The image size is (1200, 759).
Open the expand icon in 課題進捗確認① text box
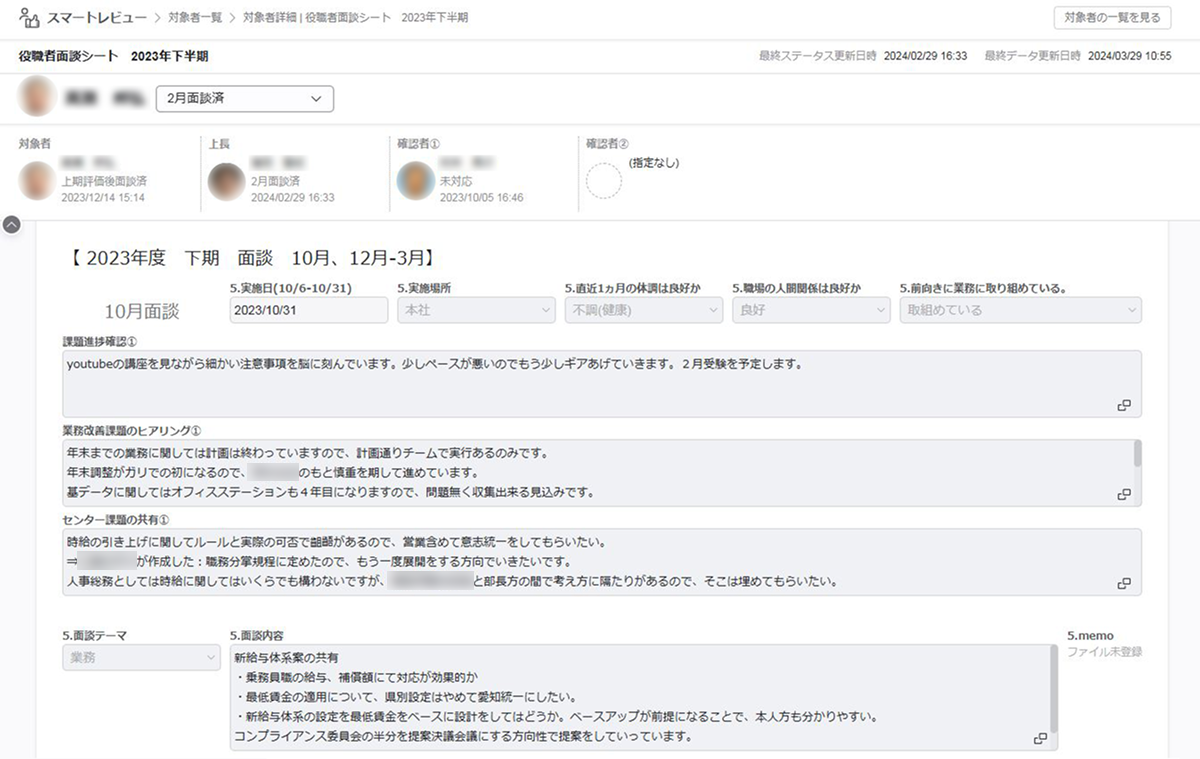point(1124,405)
